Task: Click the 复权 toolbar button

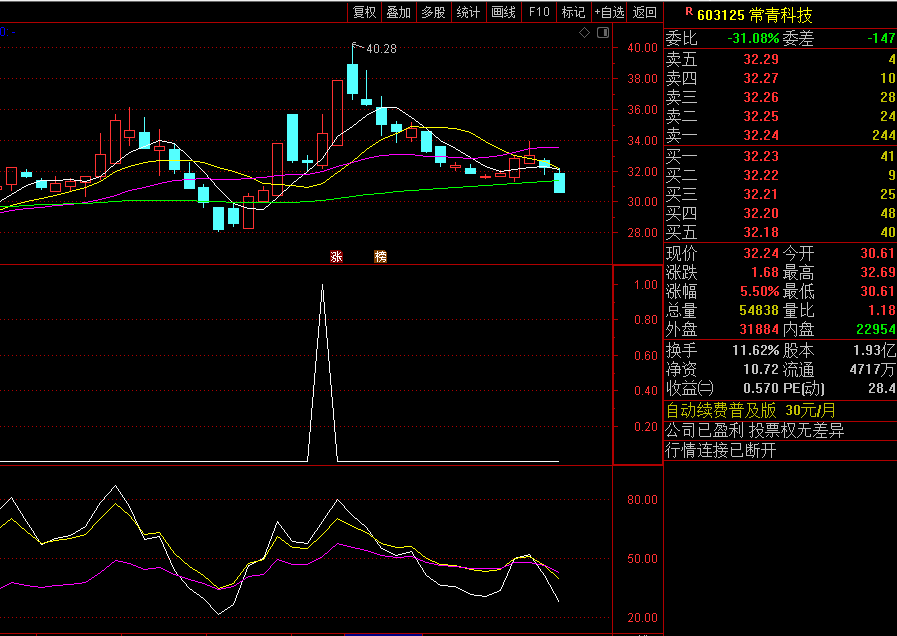Action: (364, 12)
